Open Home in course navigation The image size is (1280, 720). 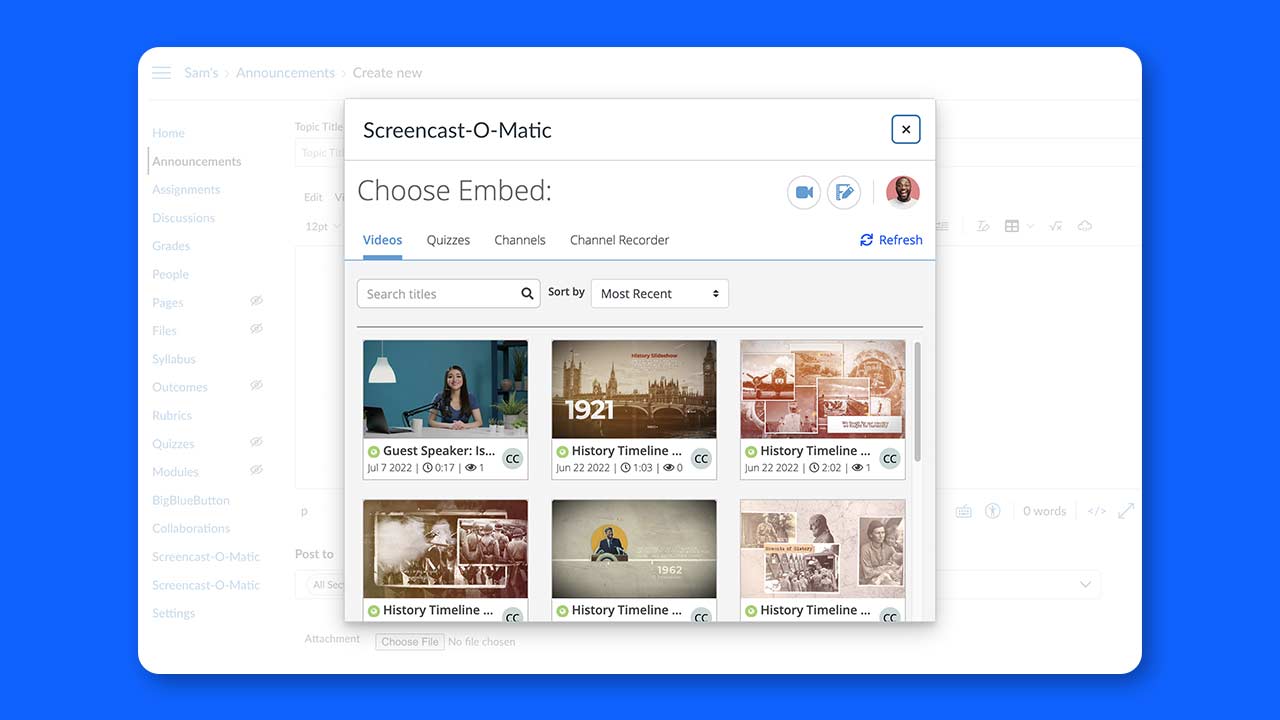pyautogui.click(x=168, y=133)
